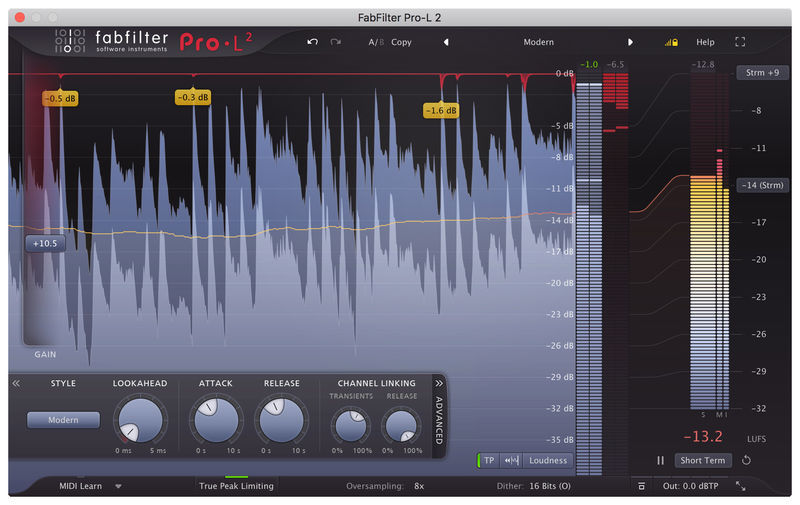The height and width of the screenshot is (505, 800).
Task: Click the +10.5 gain slider handle
Action: coord(45,244)
